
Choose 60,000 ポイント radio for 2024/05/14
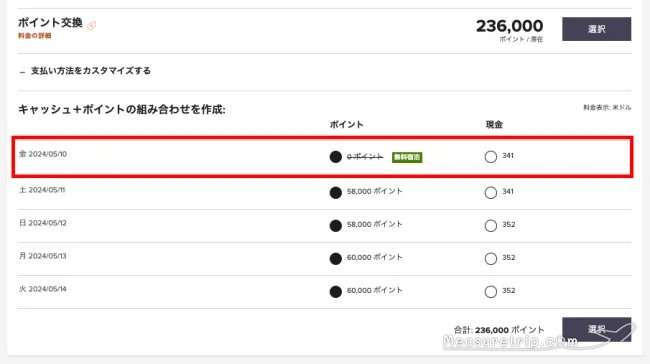pyautogui.click(x=336, y=292)
